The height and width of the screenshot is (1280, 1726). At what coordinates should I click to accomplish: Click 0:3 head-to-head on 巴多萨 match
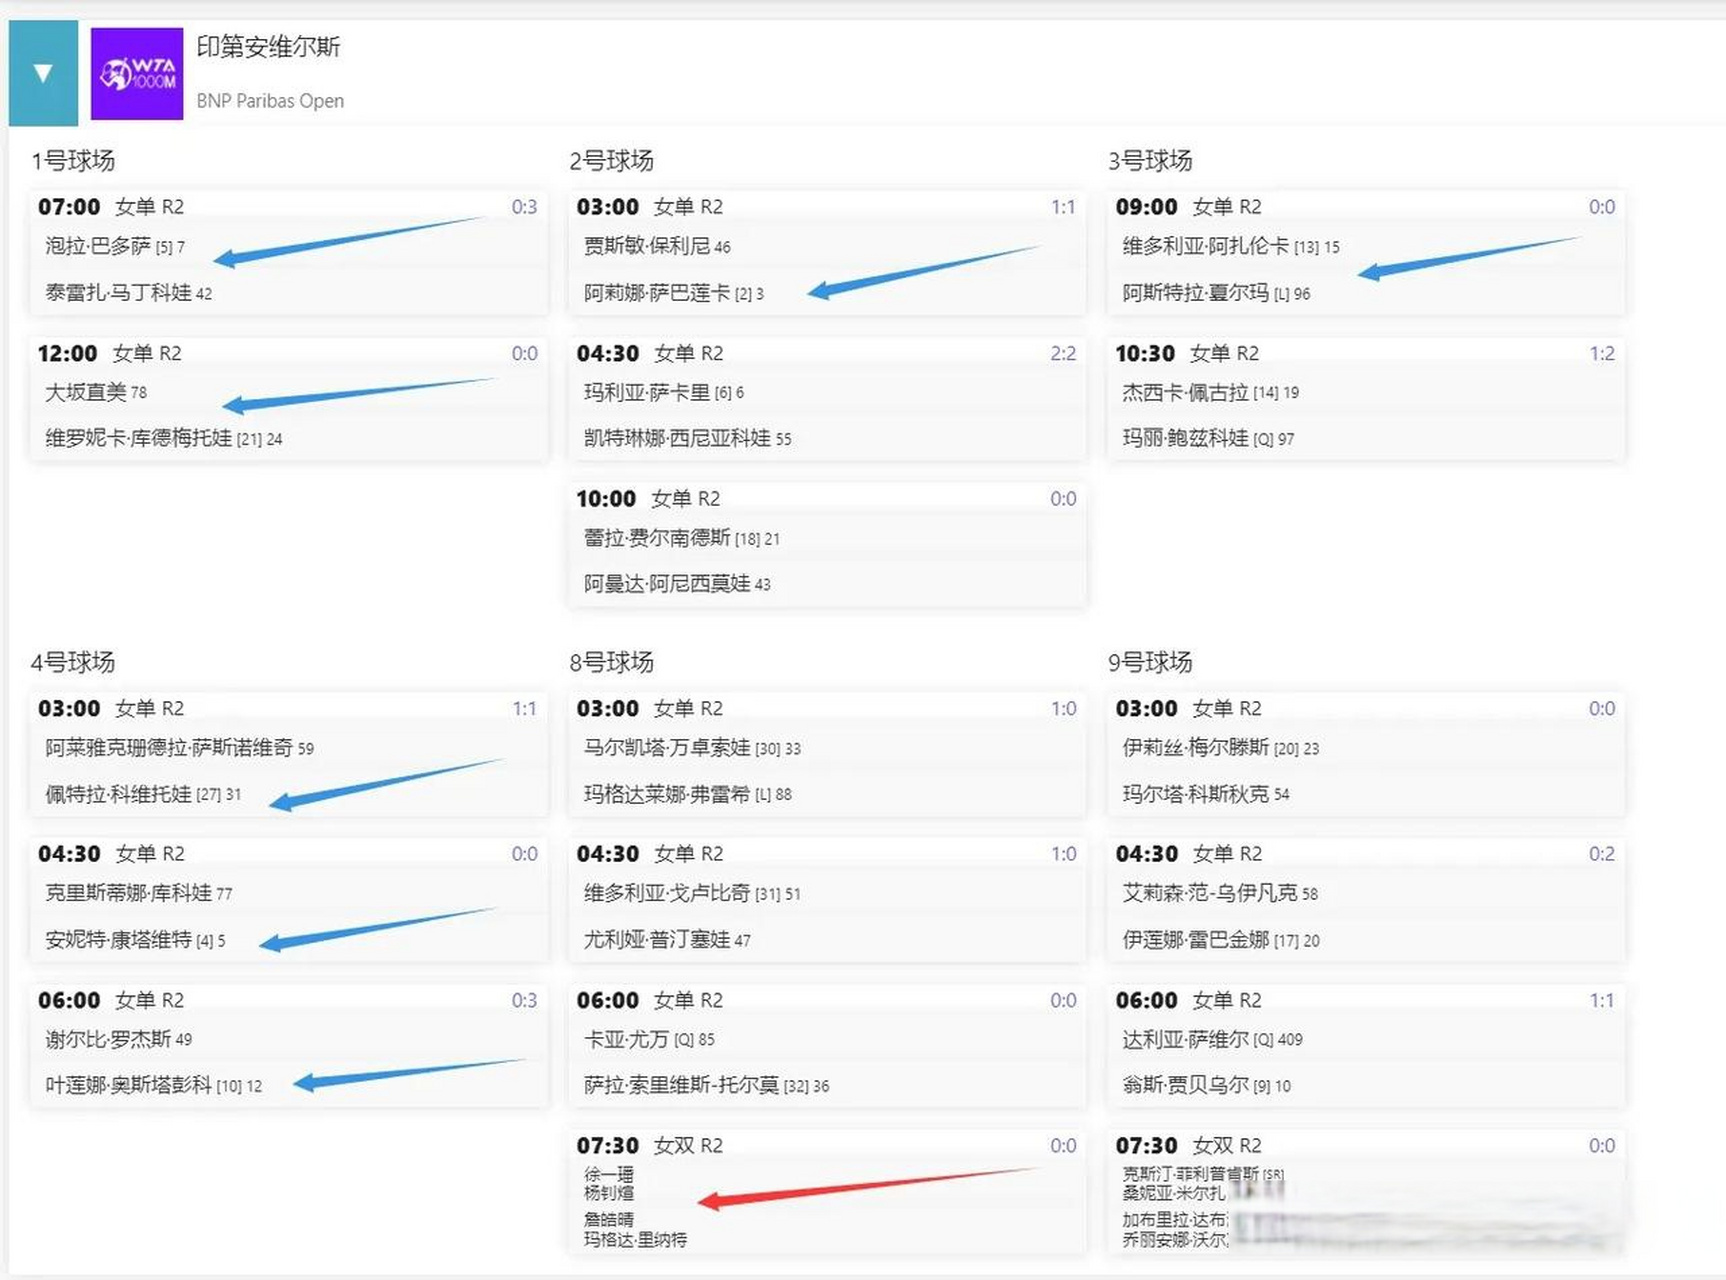click(x=524, y=207)
